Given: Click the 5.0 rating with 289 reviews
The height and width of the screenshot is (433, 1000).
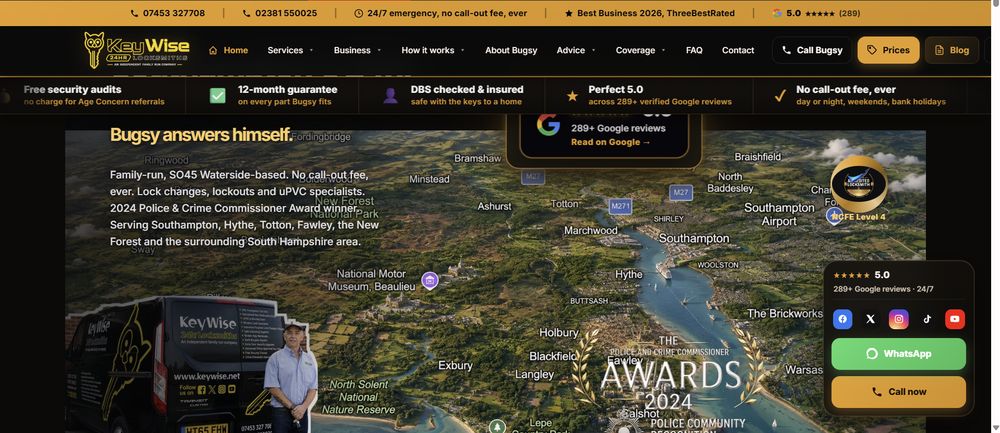Looking at the screenshot, I should tap(816, 13).
